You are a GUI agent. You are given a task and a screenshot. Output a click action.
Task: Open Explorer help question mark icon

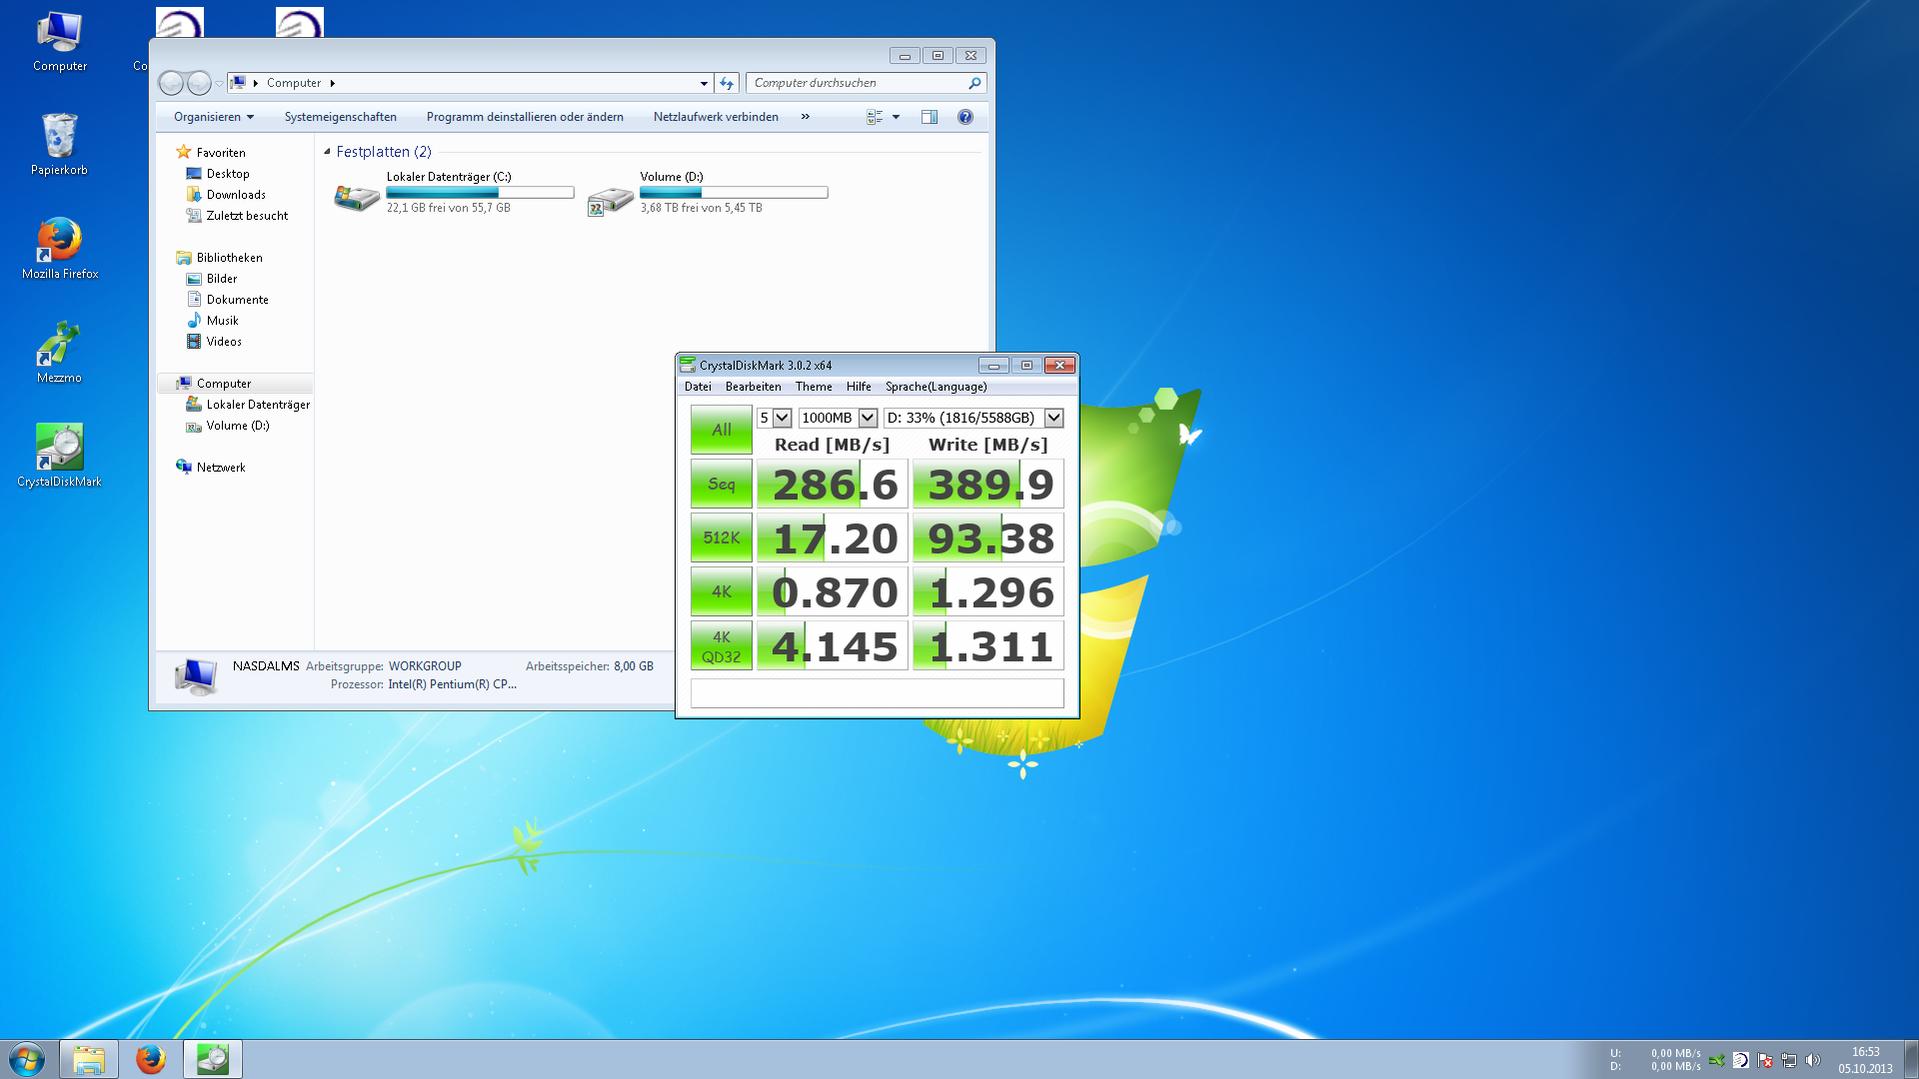[965, 117]
